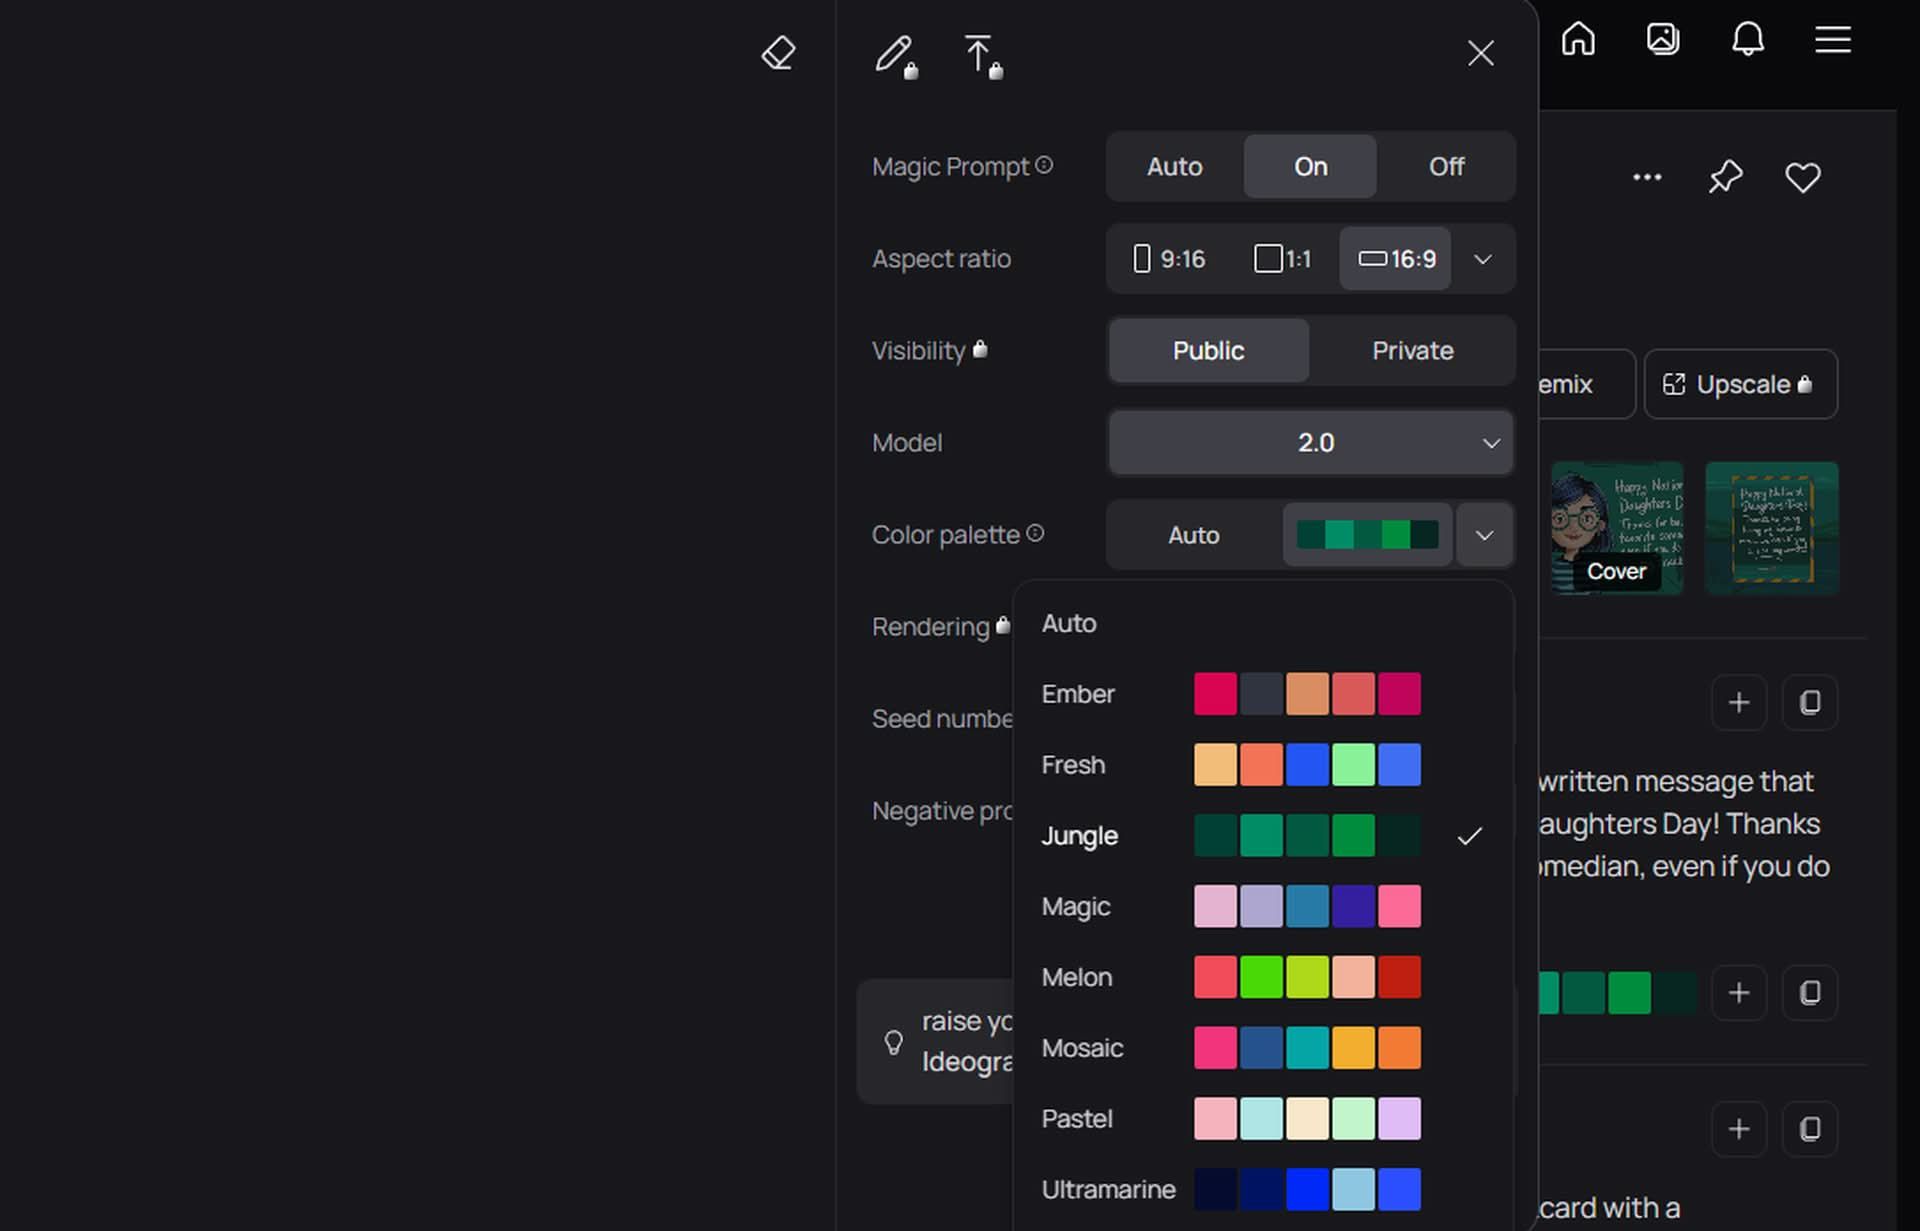
Task: Click the Upscale tool icon
Action: tap(1675, 385)
